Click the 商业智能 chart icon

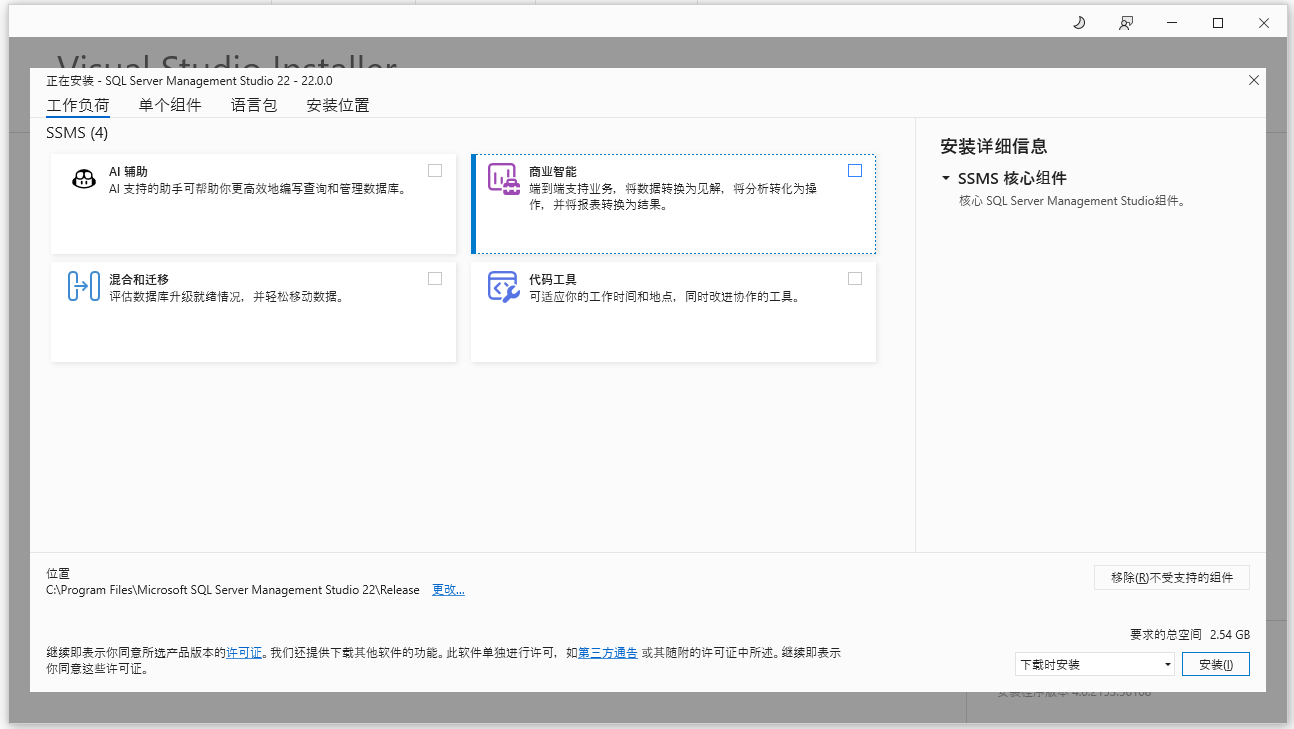click(503, 177)
